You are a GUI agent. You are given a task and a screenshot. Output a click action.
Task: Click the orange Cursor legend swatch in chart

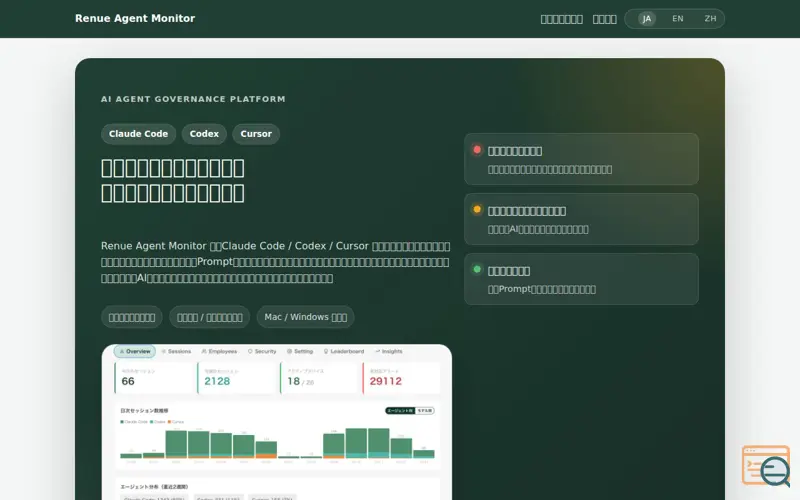click(x=169, y=422)
